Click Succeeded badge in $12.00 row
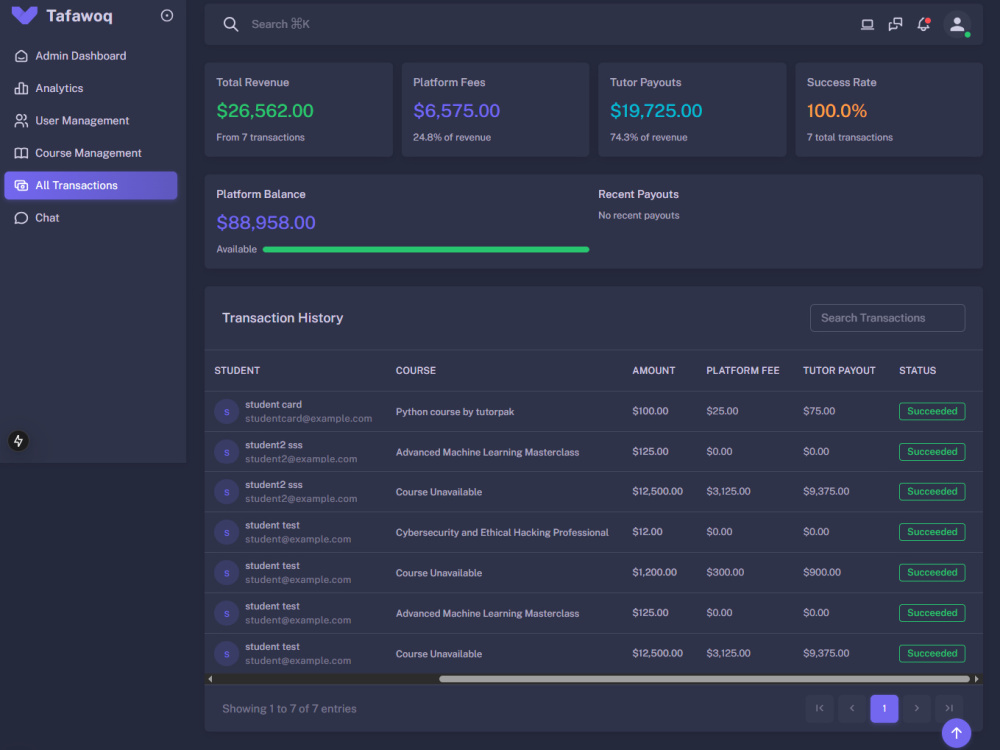This screenshot has height=750, width=1000. (x=932, y=532)
